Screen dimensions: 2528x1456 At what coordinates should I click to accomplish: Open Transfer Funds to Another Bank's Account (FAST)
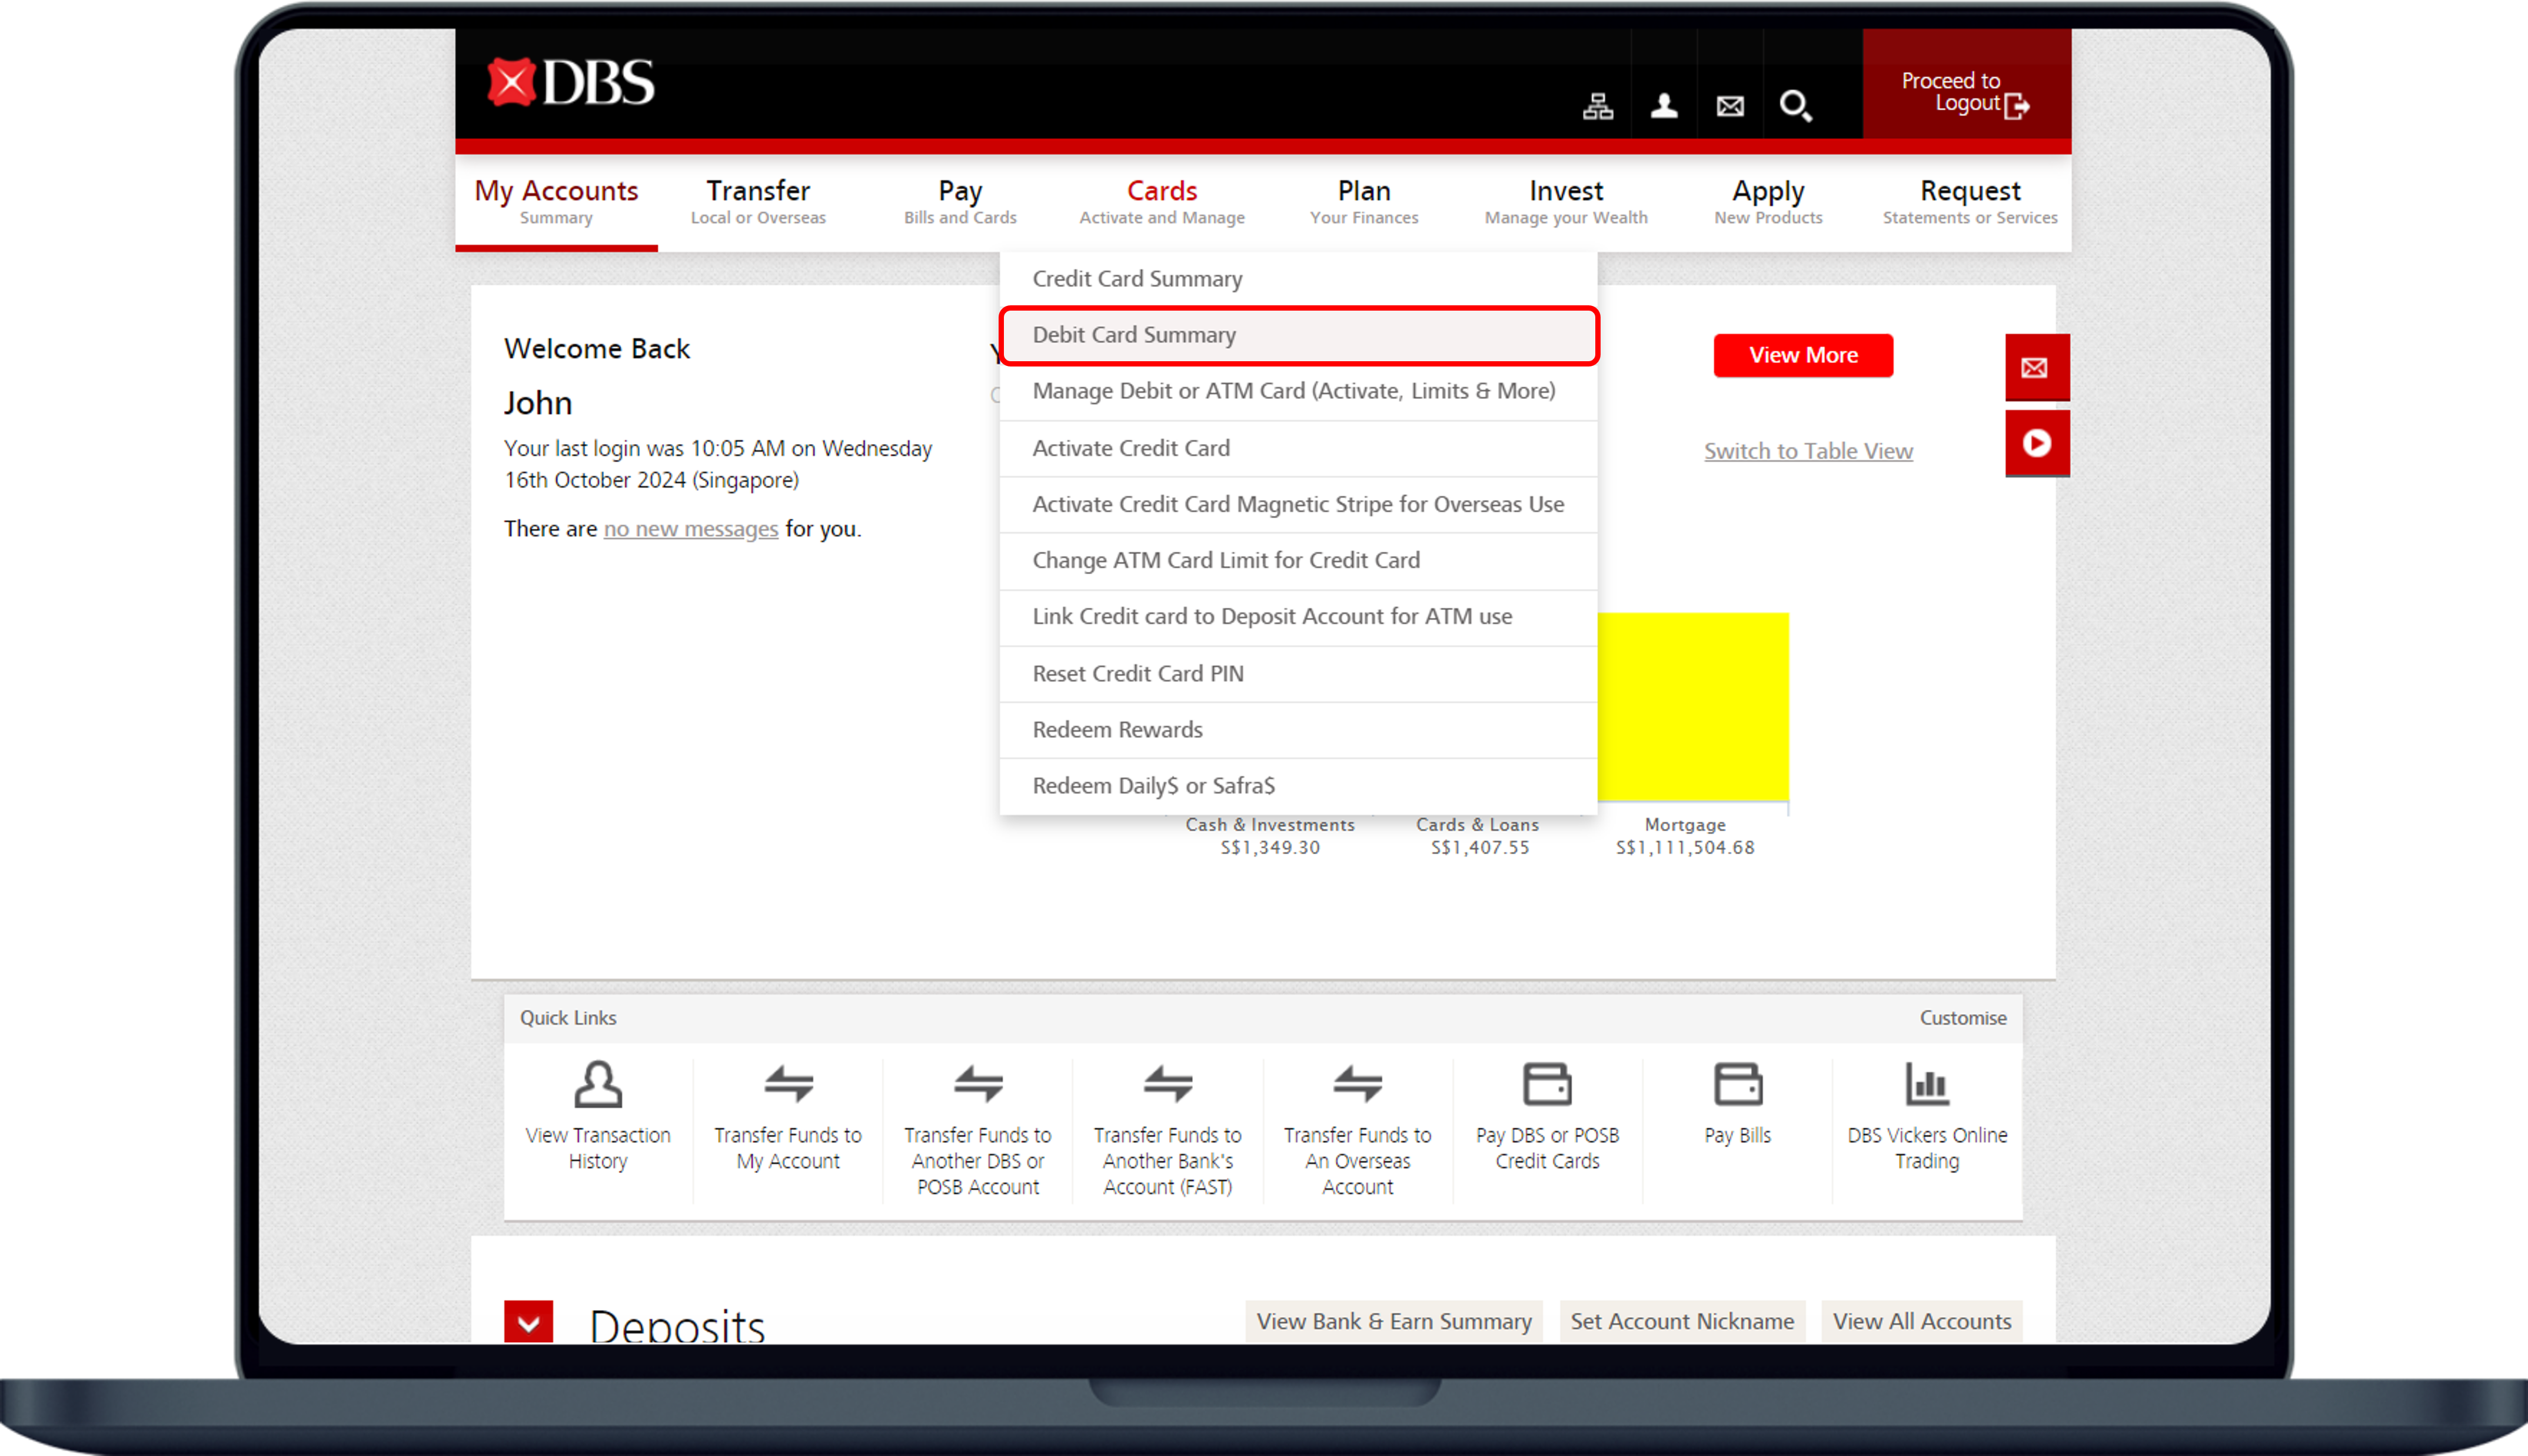(1168, 1130)
